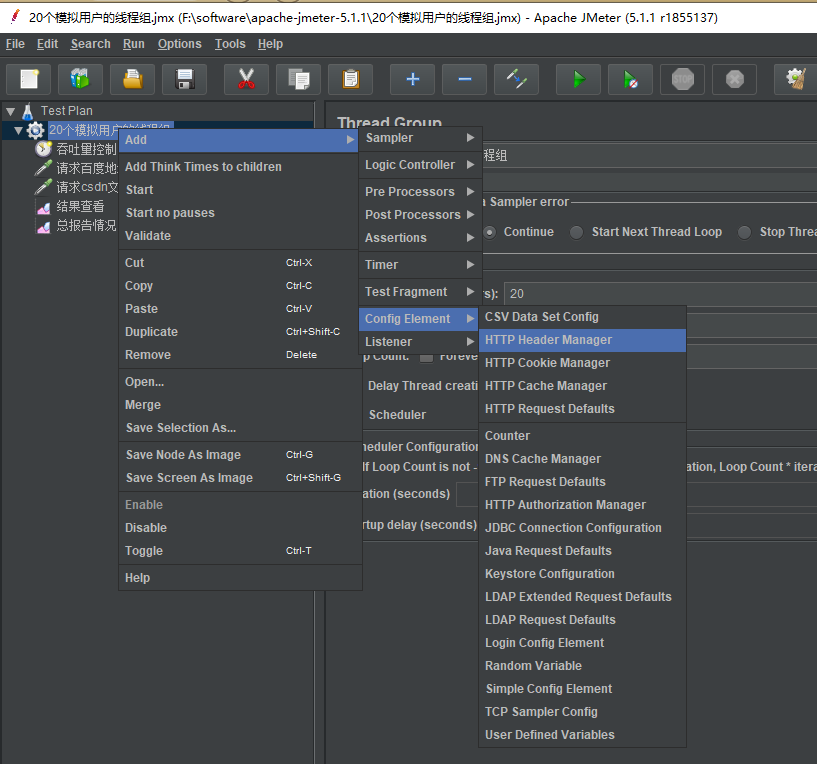Collapse the Test Plan tree node
The image size is (817, 764).
(x=10, y=111)
